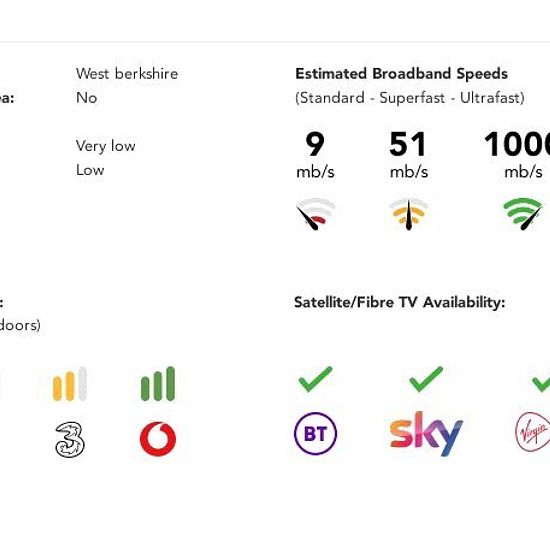550x550 pixels.
Task: Click the green checkmark above Sky
Action: tap(426, 379)
